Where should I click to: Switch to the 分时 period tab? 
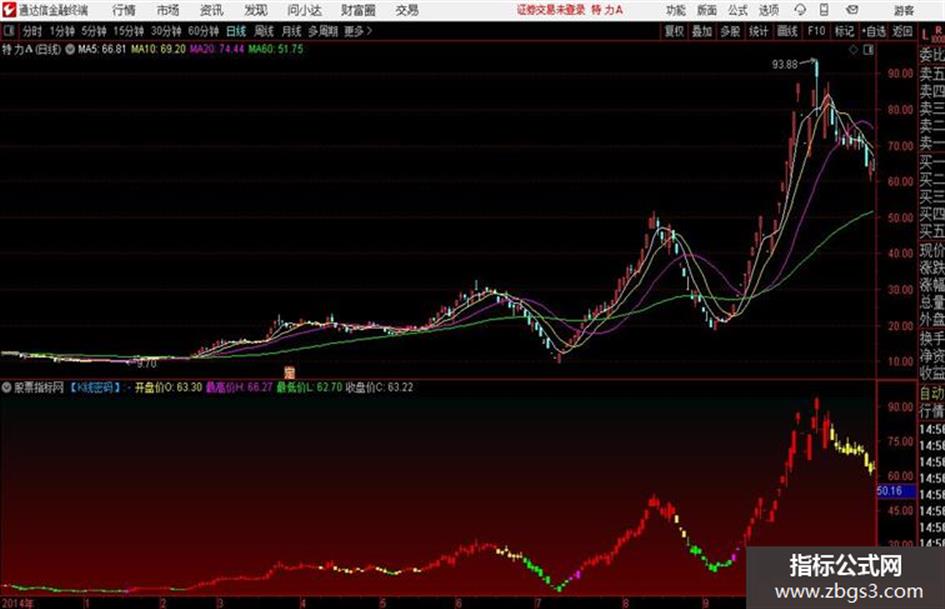click(x=32, y=31)
